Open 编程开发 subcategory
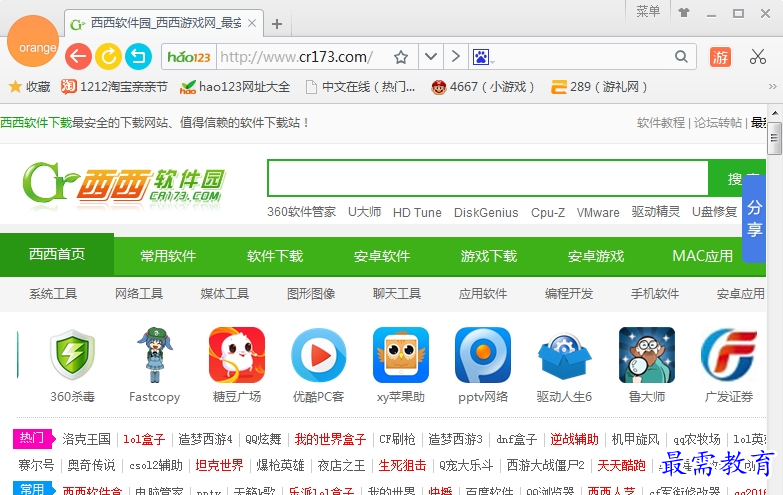Viewport: 783px width, 495px height. (569, 294)
